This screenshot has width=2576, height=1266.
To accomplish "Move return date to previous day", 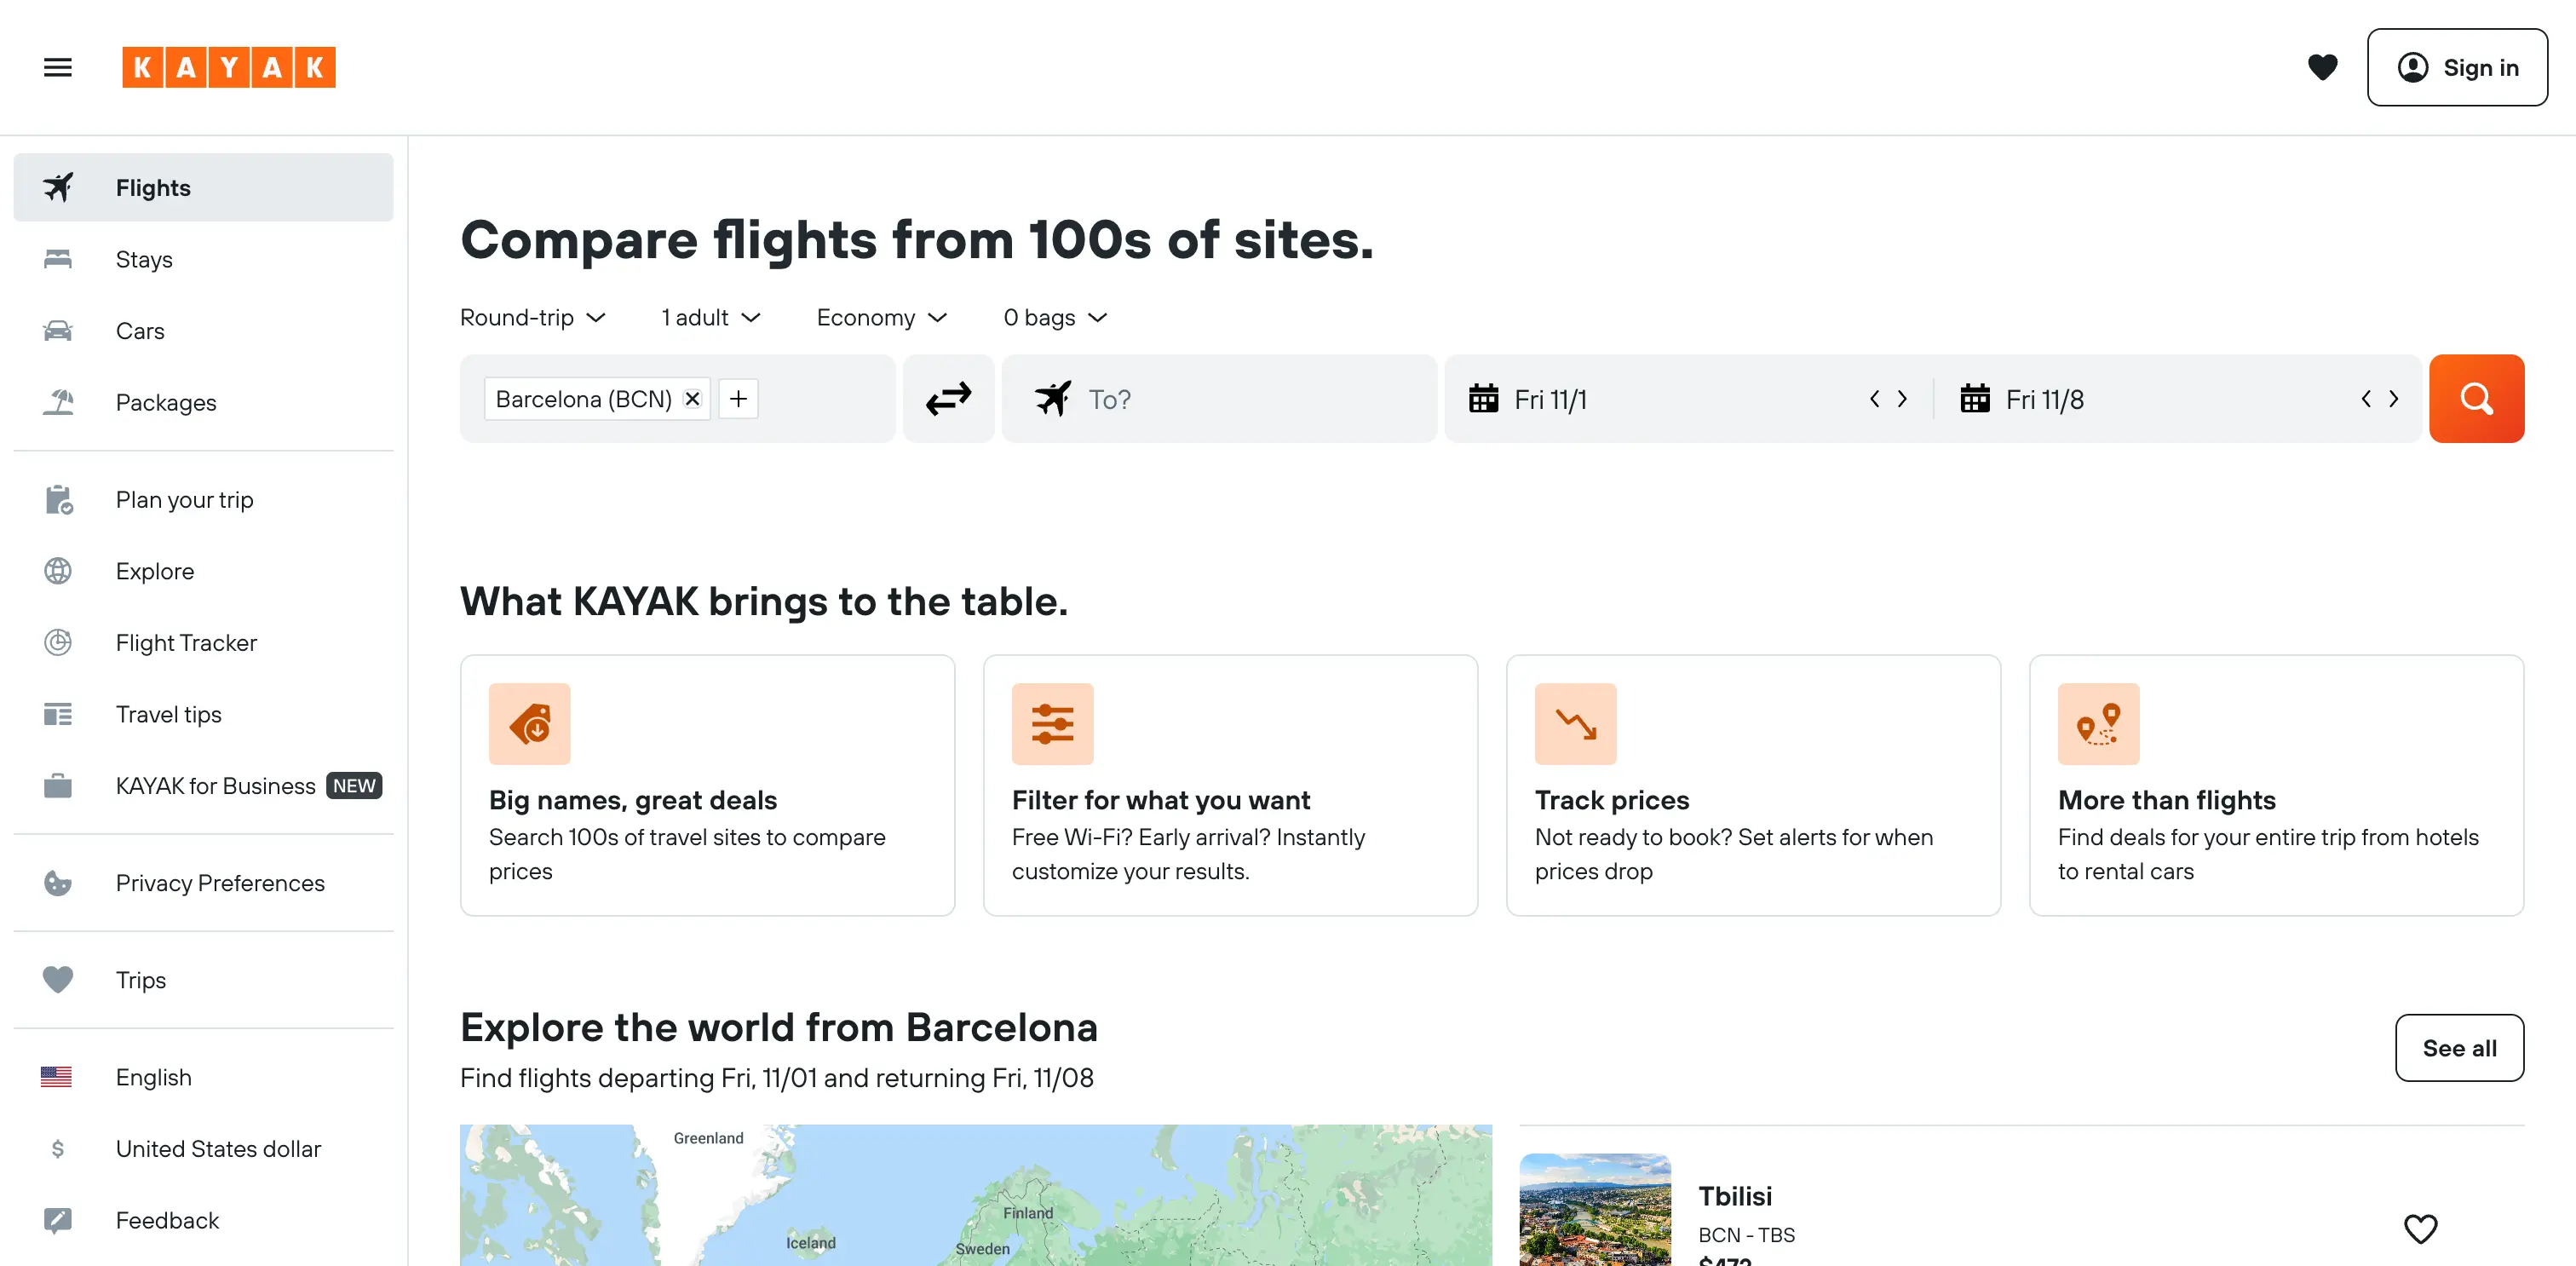I will point(2365,399).
